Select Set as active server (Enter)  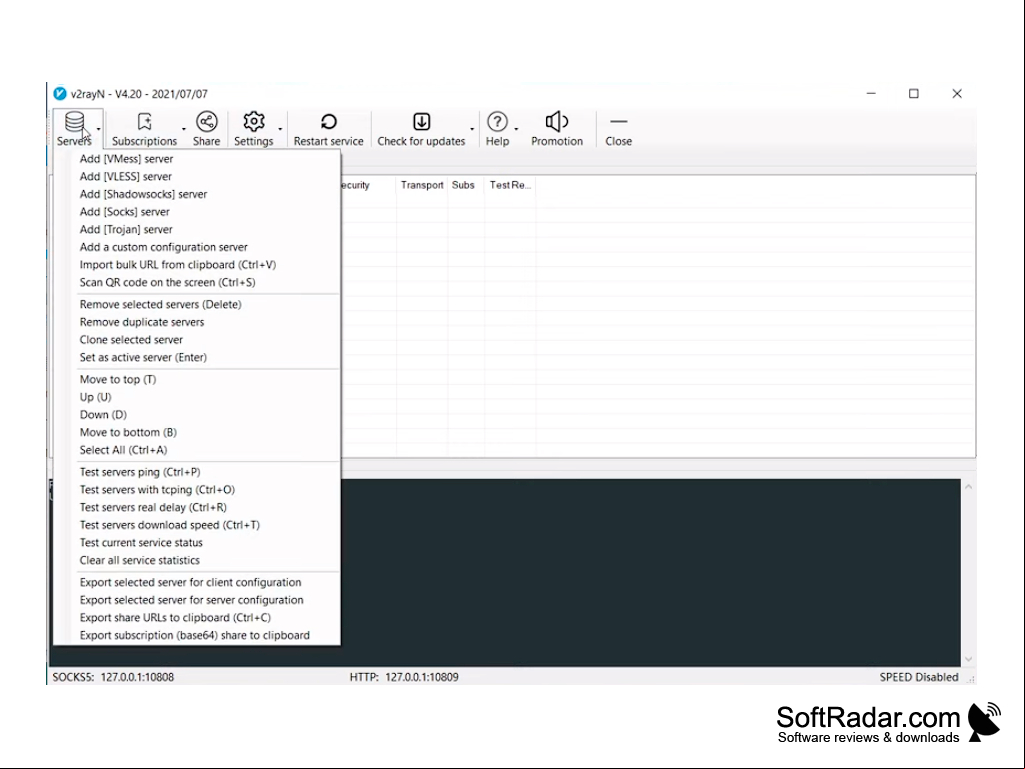coord(197,358)
